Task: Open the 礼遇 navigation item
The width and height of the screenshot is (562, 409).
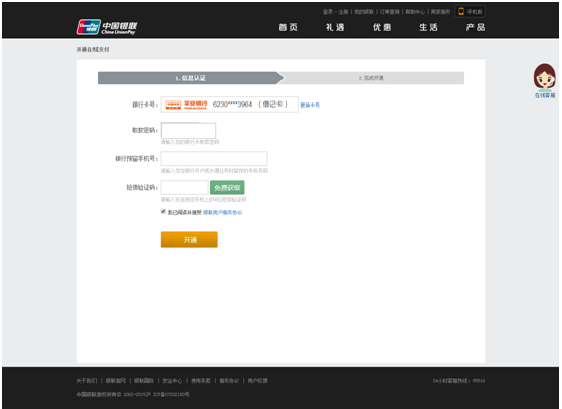Action: pos(335,27)
